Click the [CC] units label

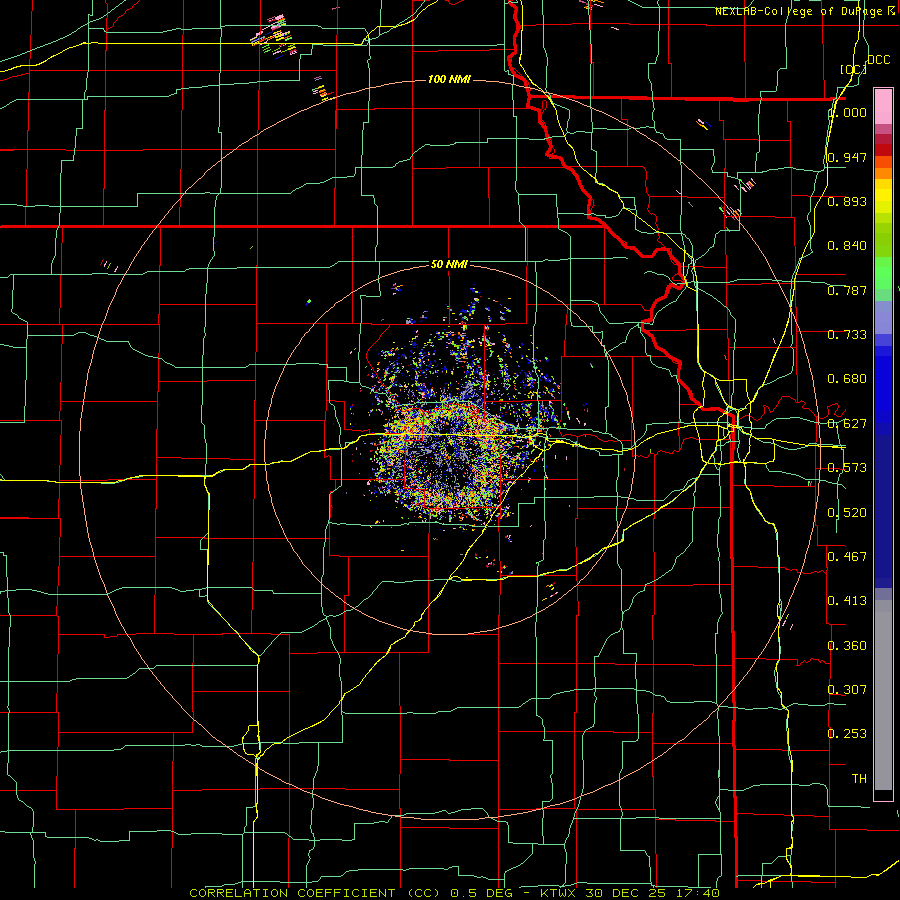(x=853, y=69)
